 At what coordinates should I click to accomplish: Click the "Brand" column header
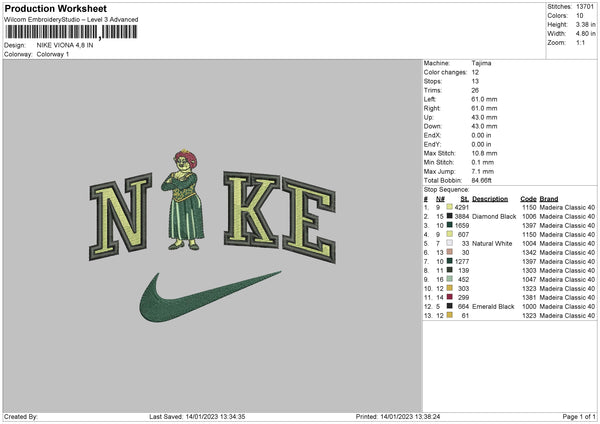[549, 199]
